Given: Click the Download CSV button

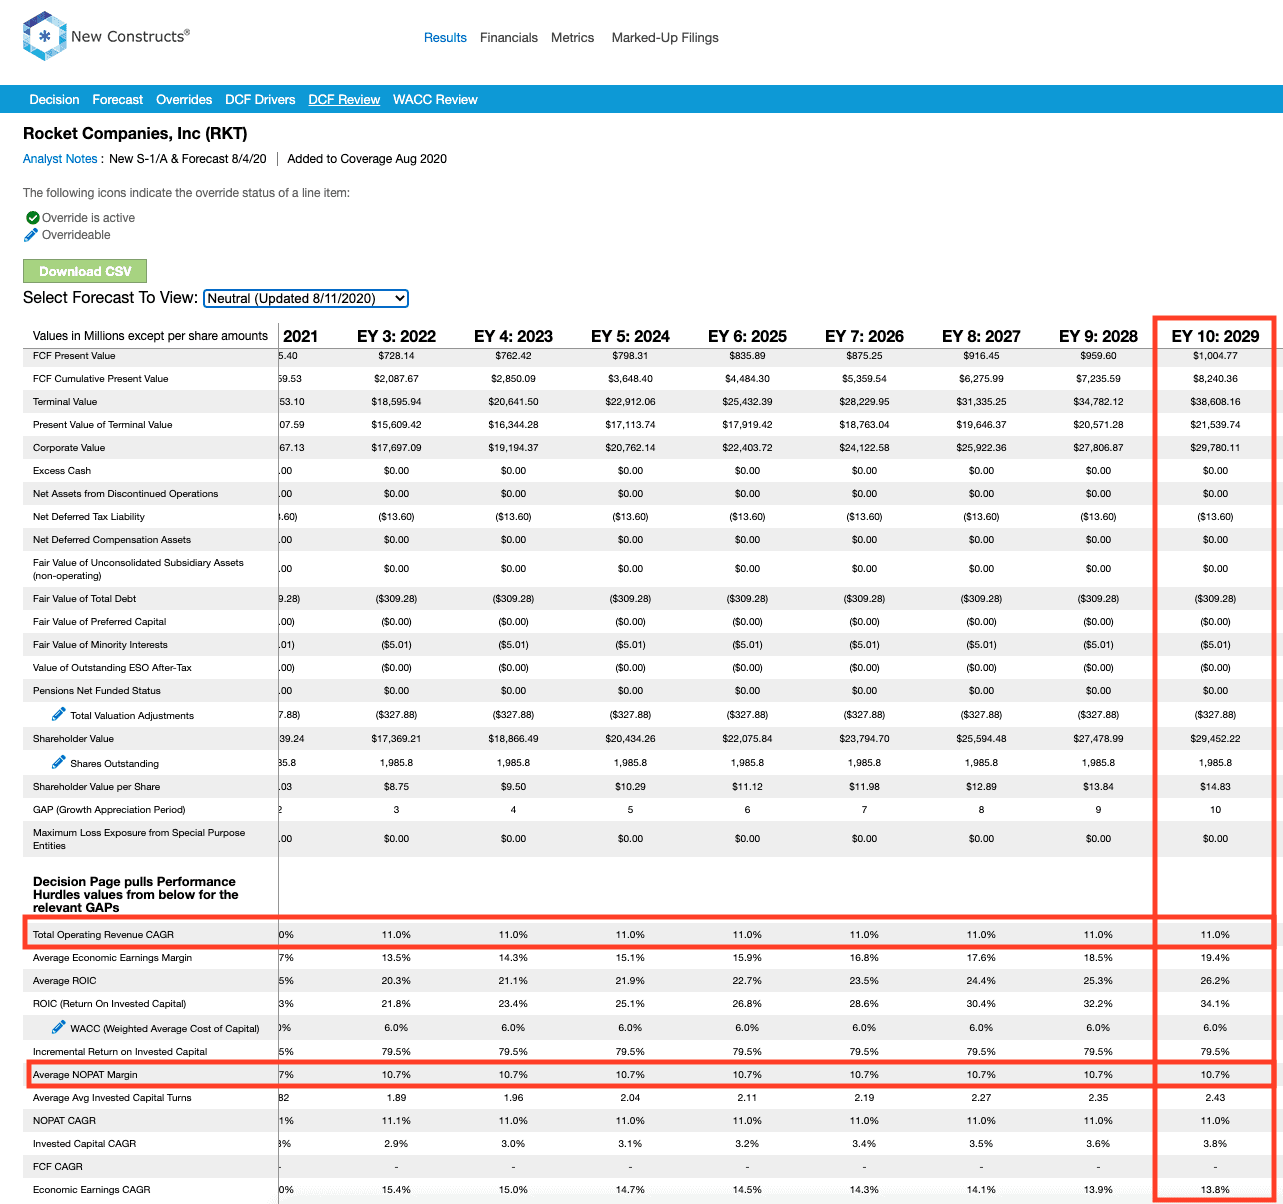Looking at the screenshot, I should coord(85,271).
